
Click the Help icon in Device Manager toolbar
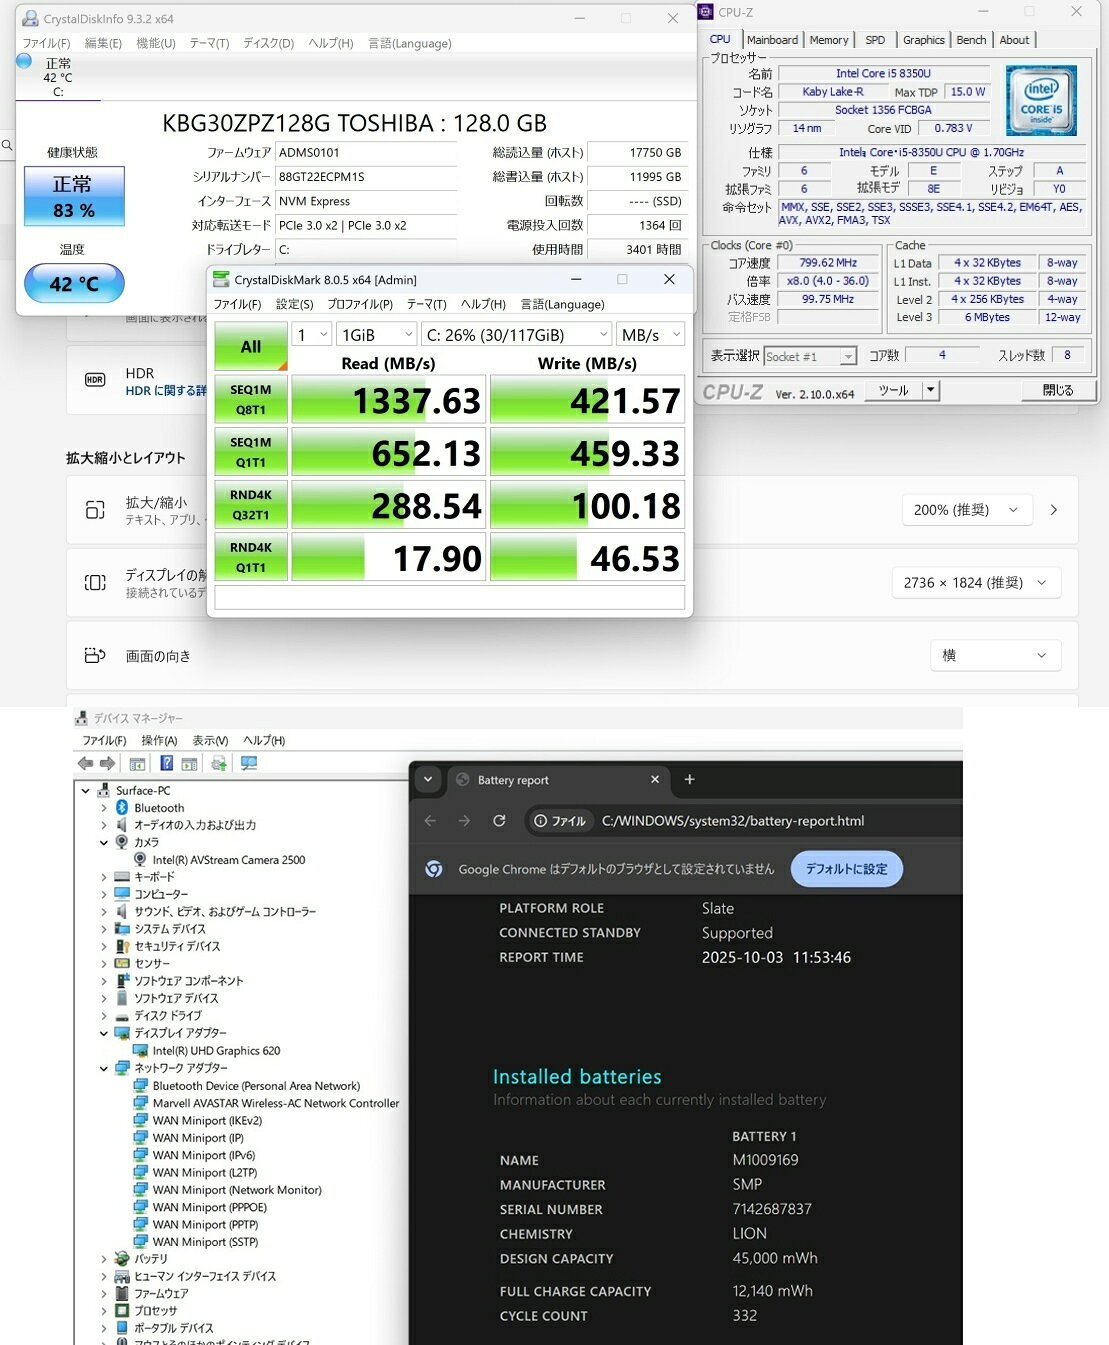coord(166,764)
